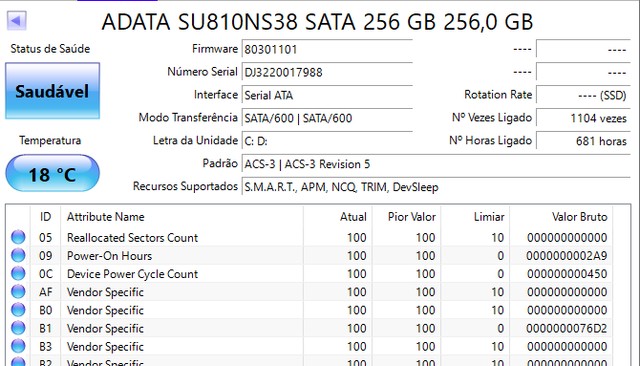This screenshot has width=640, height=366.
Task: Click status orb of attribute AF
Action: pyautogui.click(x=18, y=292)
